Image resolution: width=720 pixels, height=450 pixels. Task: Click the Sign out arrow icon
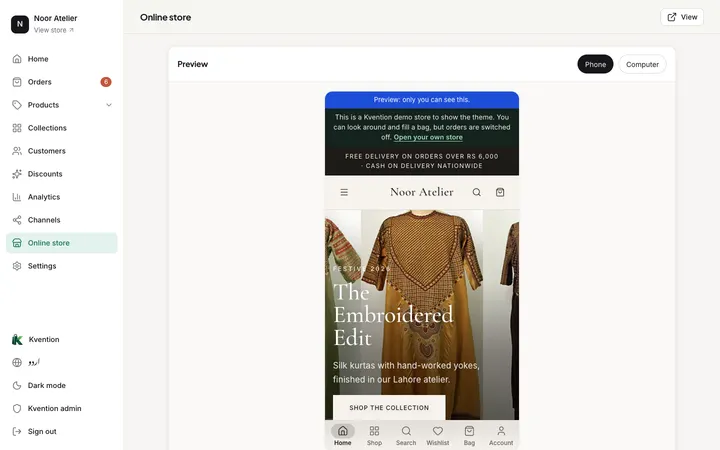coord(17,431)
